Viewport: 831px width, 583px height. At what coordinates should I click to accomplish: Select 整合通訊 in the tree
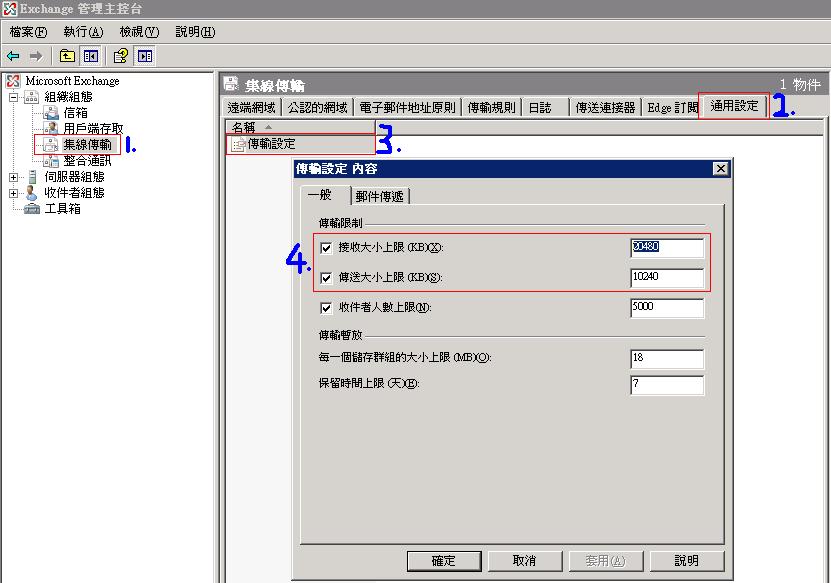87,161
